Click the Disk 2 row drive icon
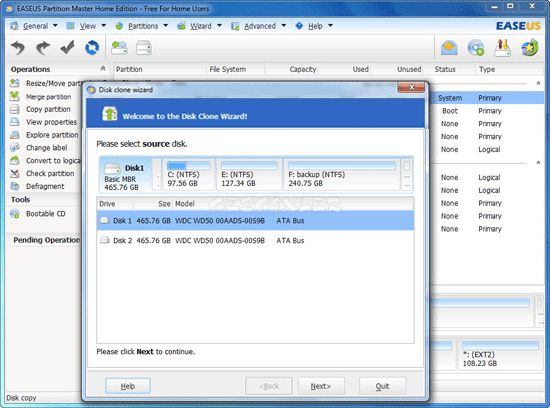This screenshot has height=408, width=550. click(x=105, y=240)
